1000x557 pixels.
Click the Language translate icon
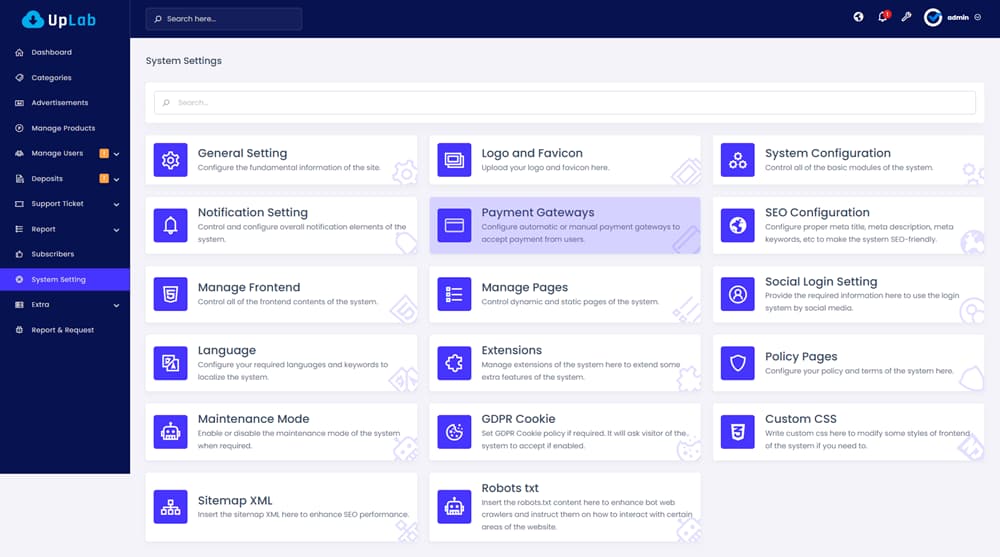pyautogui.click(x=170, y=363)
